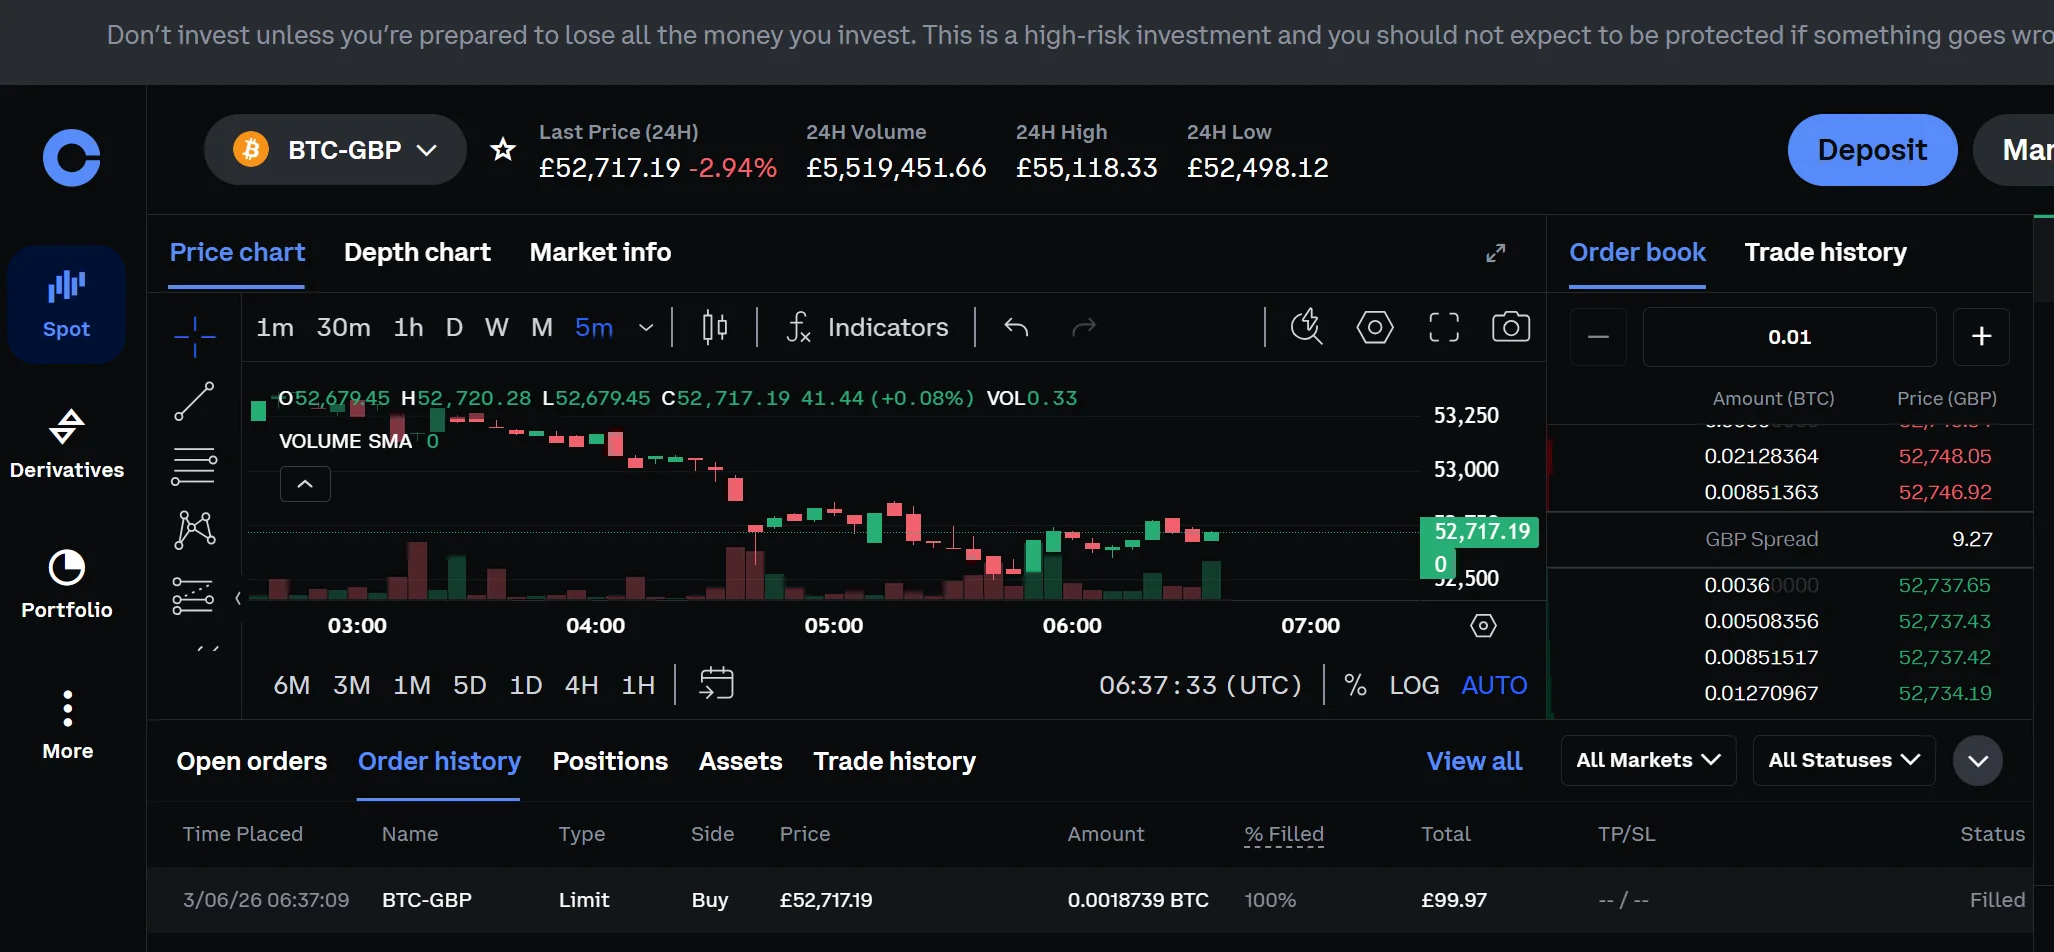This screenshot has height=952, width=2054.
Task: Open View all orders link
Action: (x=1475, y=761)
